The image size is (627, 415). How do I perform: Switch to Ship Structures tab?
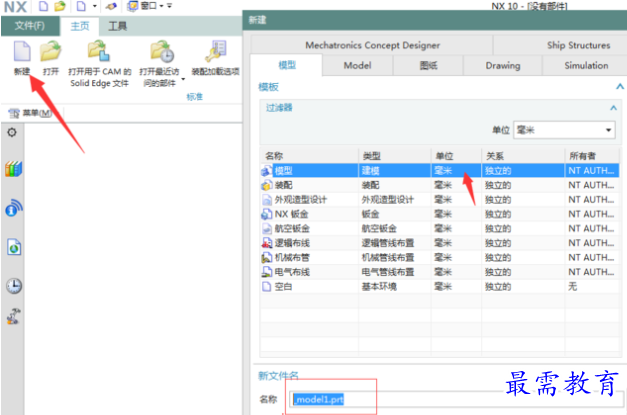(x=578, y=45)
